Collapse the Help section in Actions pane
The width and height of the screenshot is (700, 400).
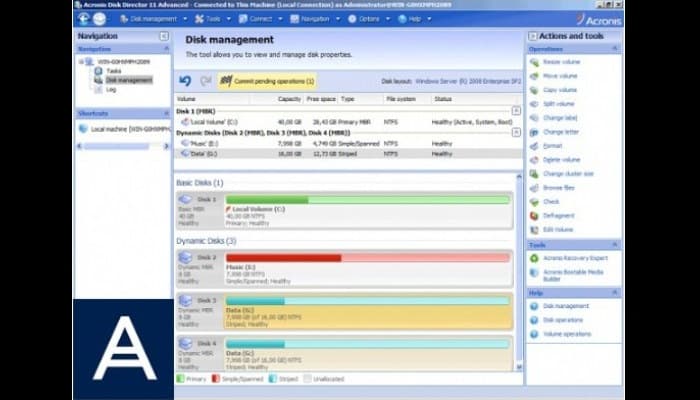[615, 293]
